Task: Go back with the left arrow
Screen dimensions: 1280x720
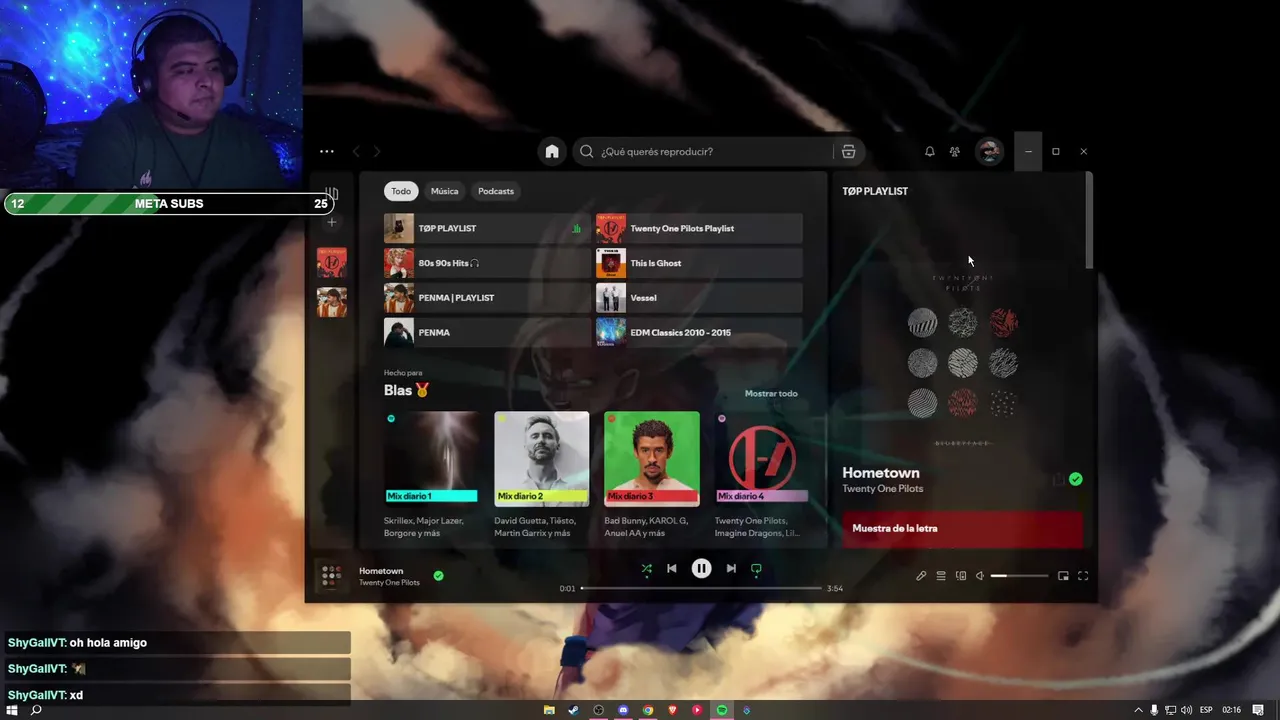Action: [x=356, y=151]
